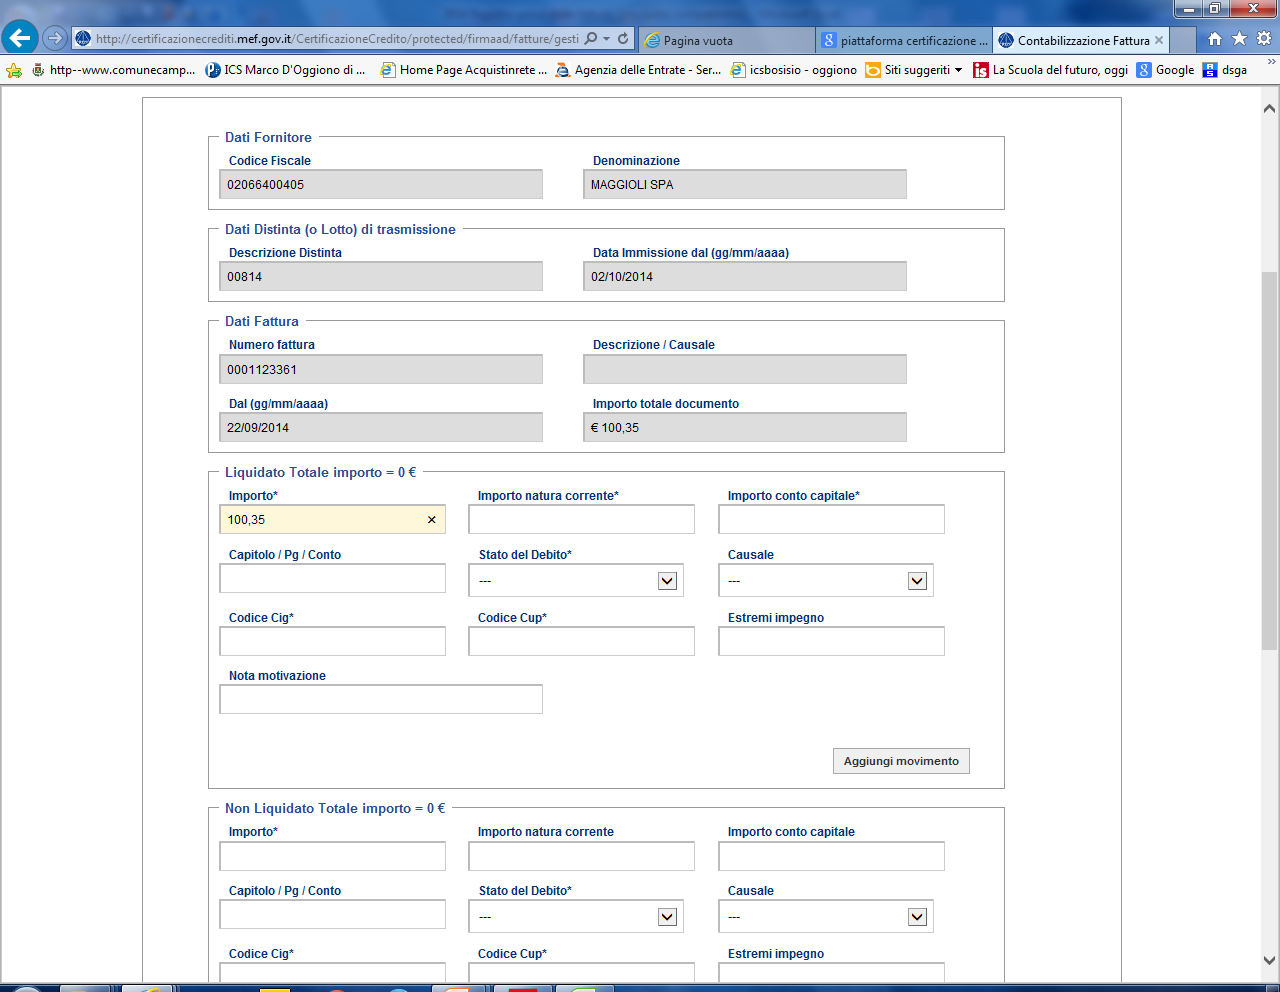
Task: Open ICS Marco D'Oggiono bookmark
Action: click(x=285, y=70)
